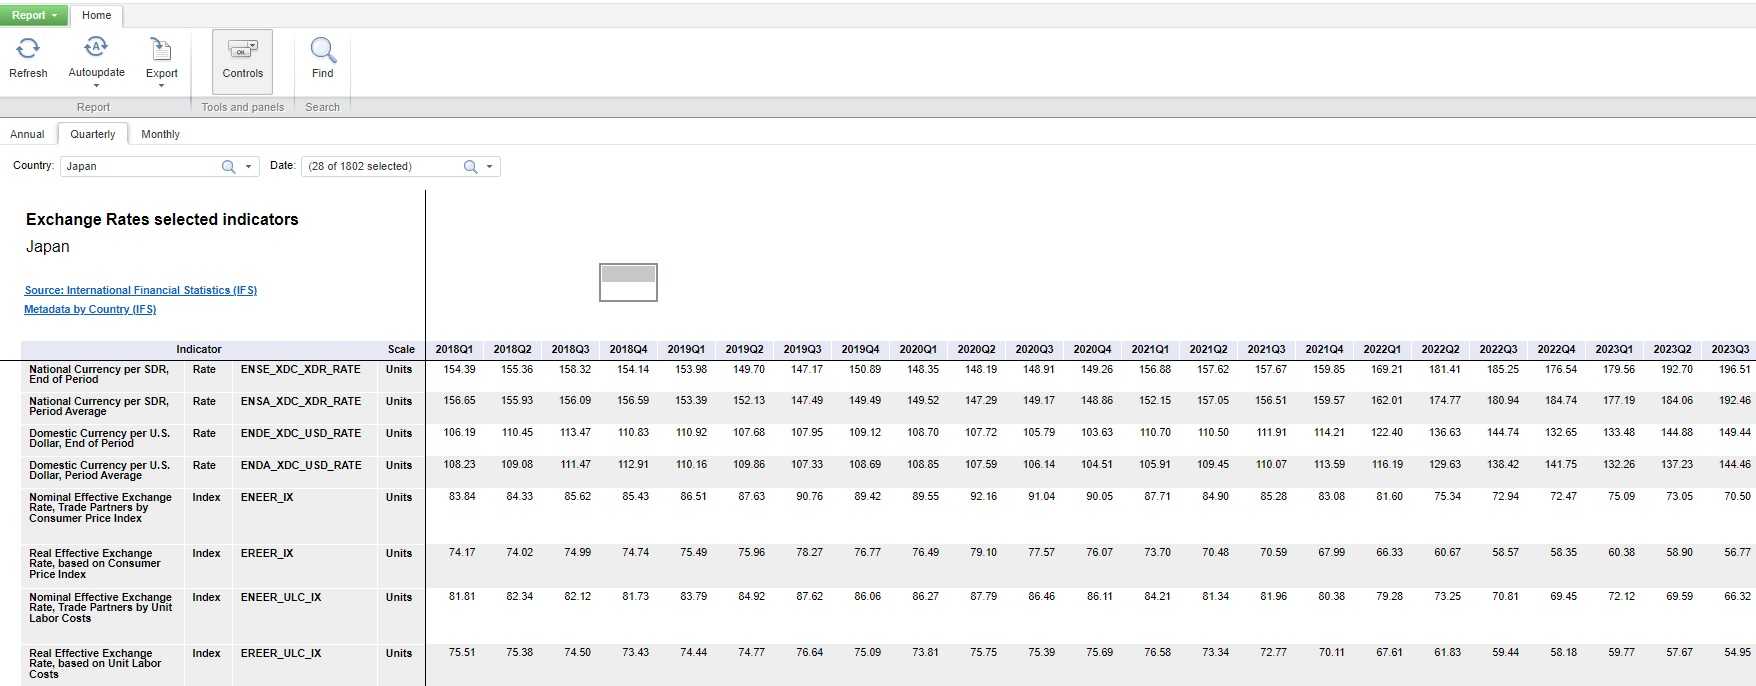
Task: Click the 2022Q4 column header
Action: (x=1556, y=349)
